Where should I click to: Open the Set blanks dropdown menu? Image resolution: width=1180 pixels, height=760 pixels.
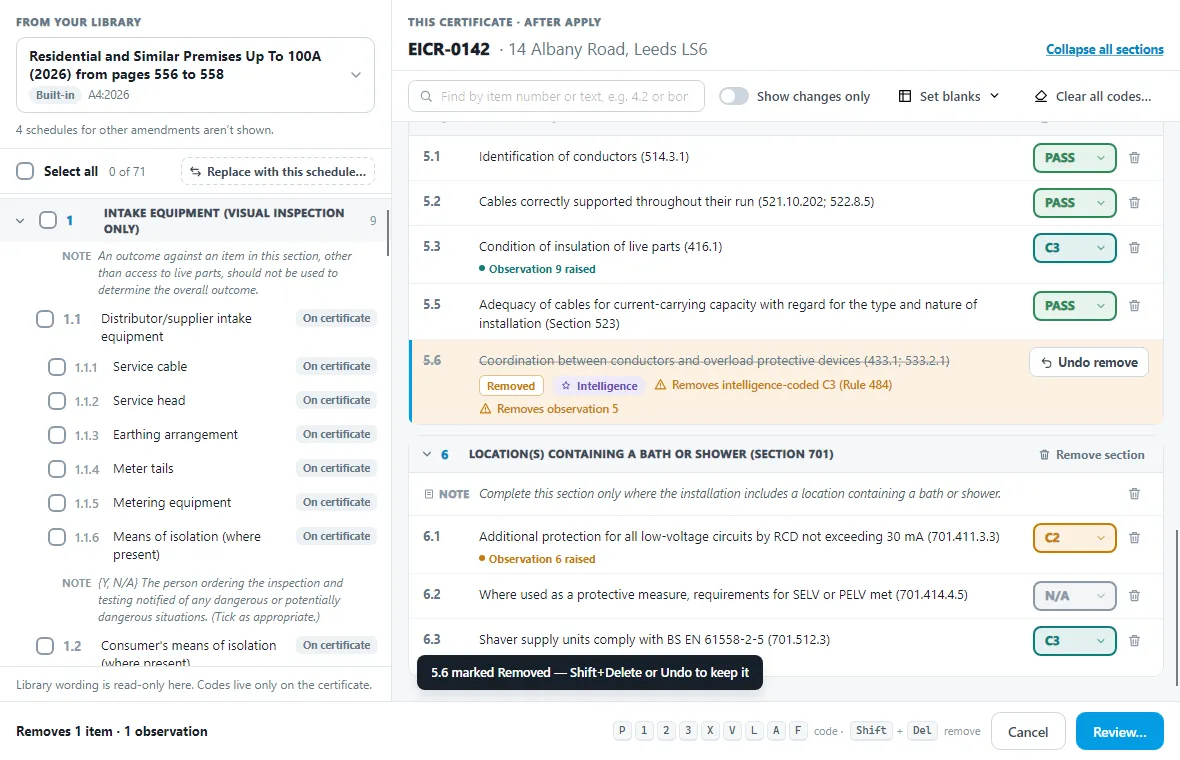tap(949, 96)
